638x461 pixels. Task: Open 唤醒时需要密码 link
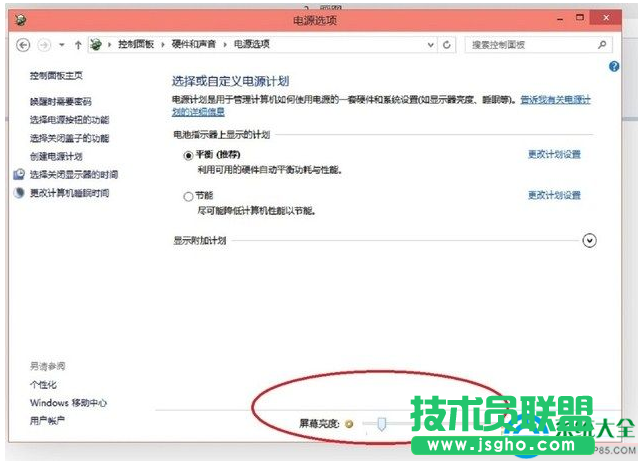click(61, 101)
